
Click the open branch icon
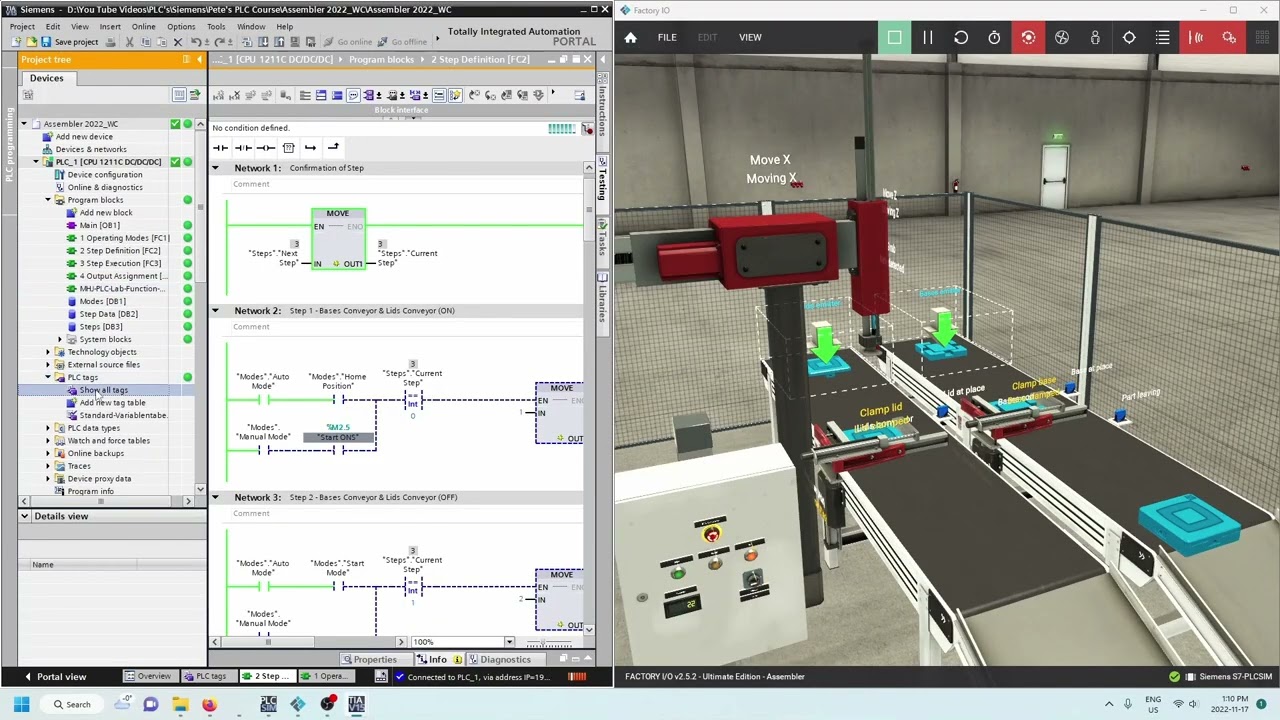tap(310, 147)
